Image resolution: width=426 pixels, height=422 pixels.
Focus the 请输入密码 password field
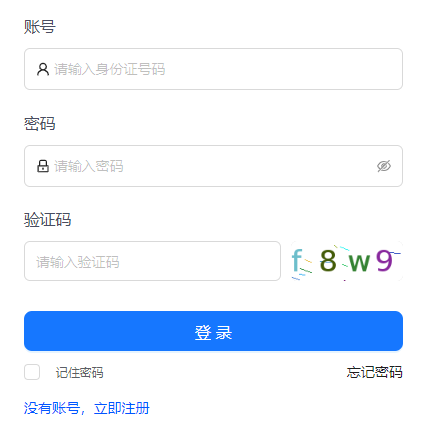213,166
